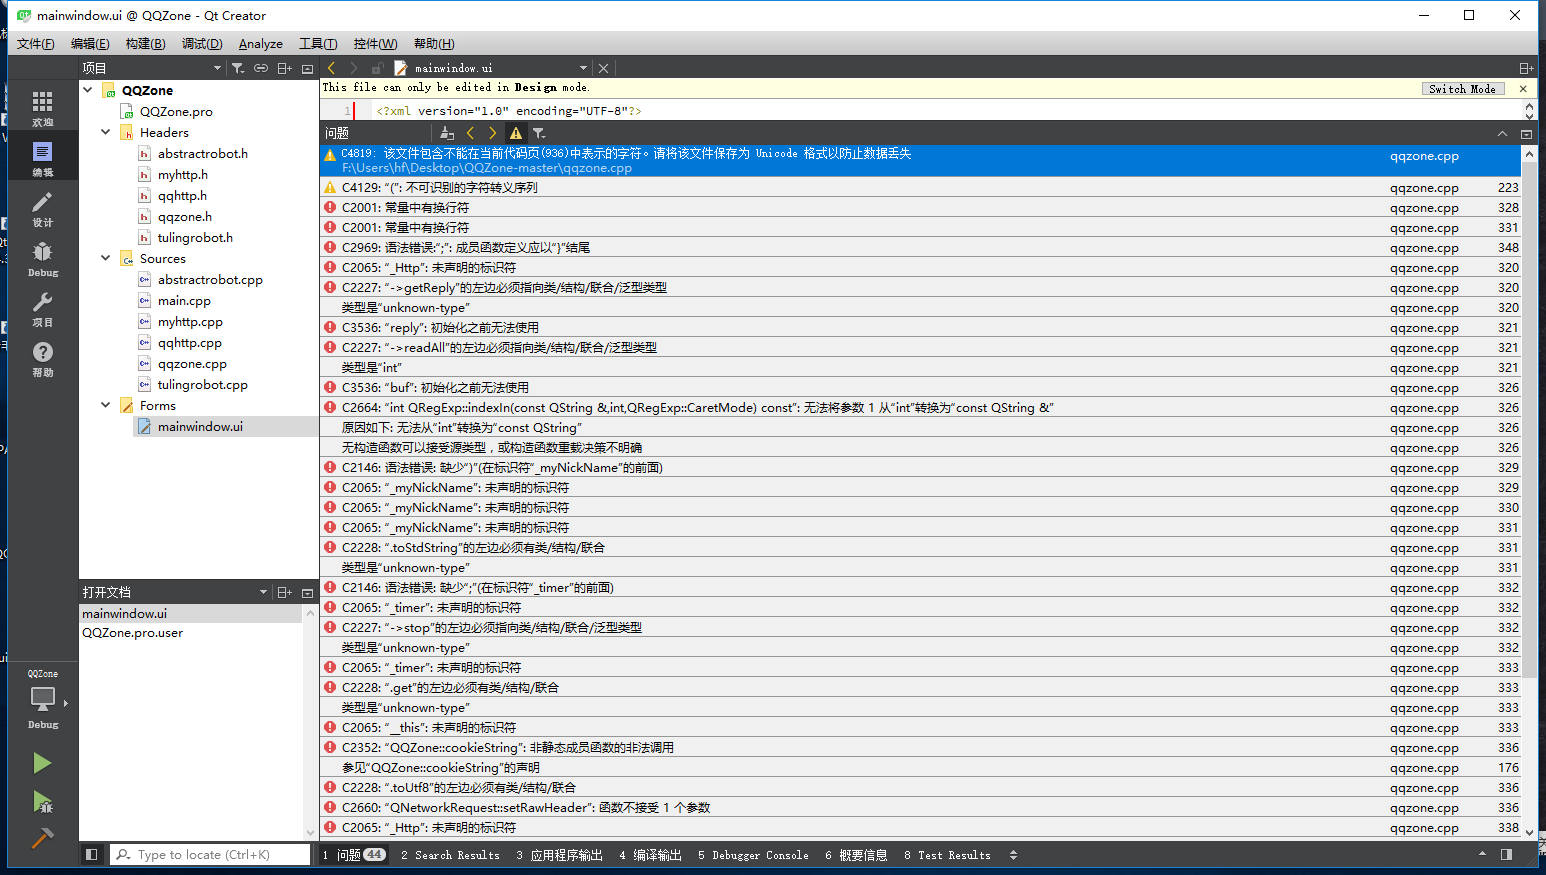Clear the issues list broom icon
Image resolution: width=1546 pixels, height=875 pixels.
coord(447,133)
